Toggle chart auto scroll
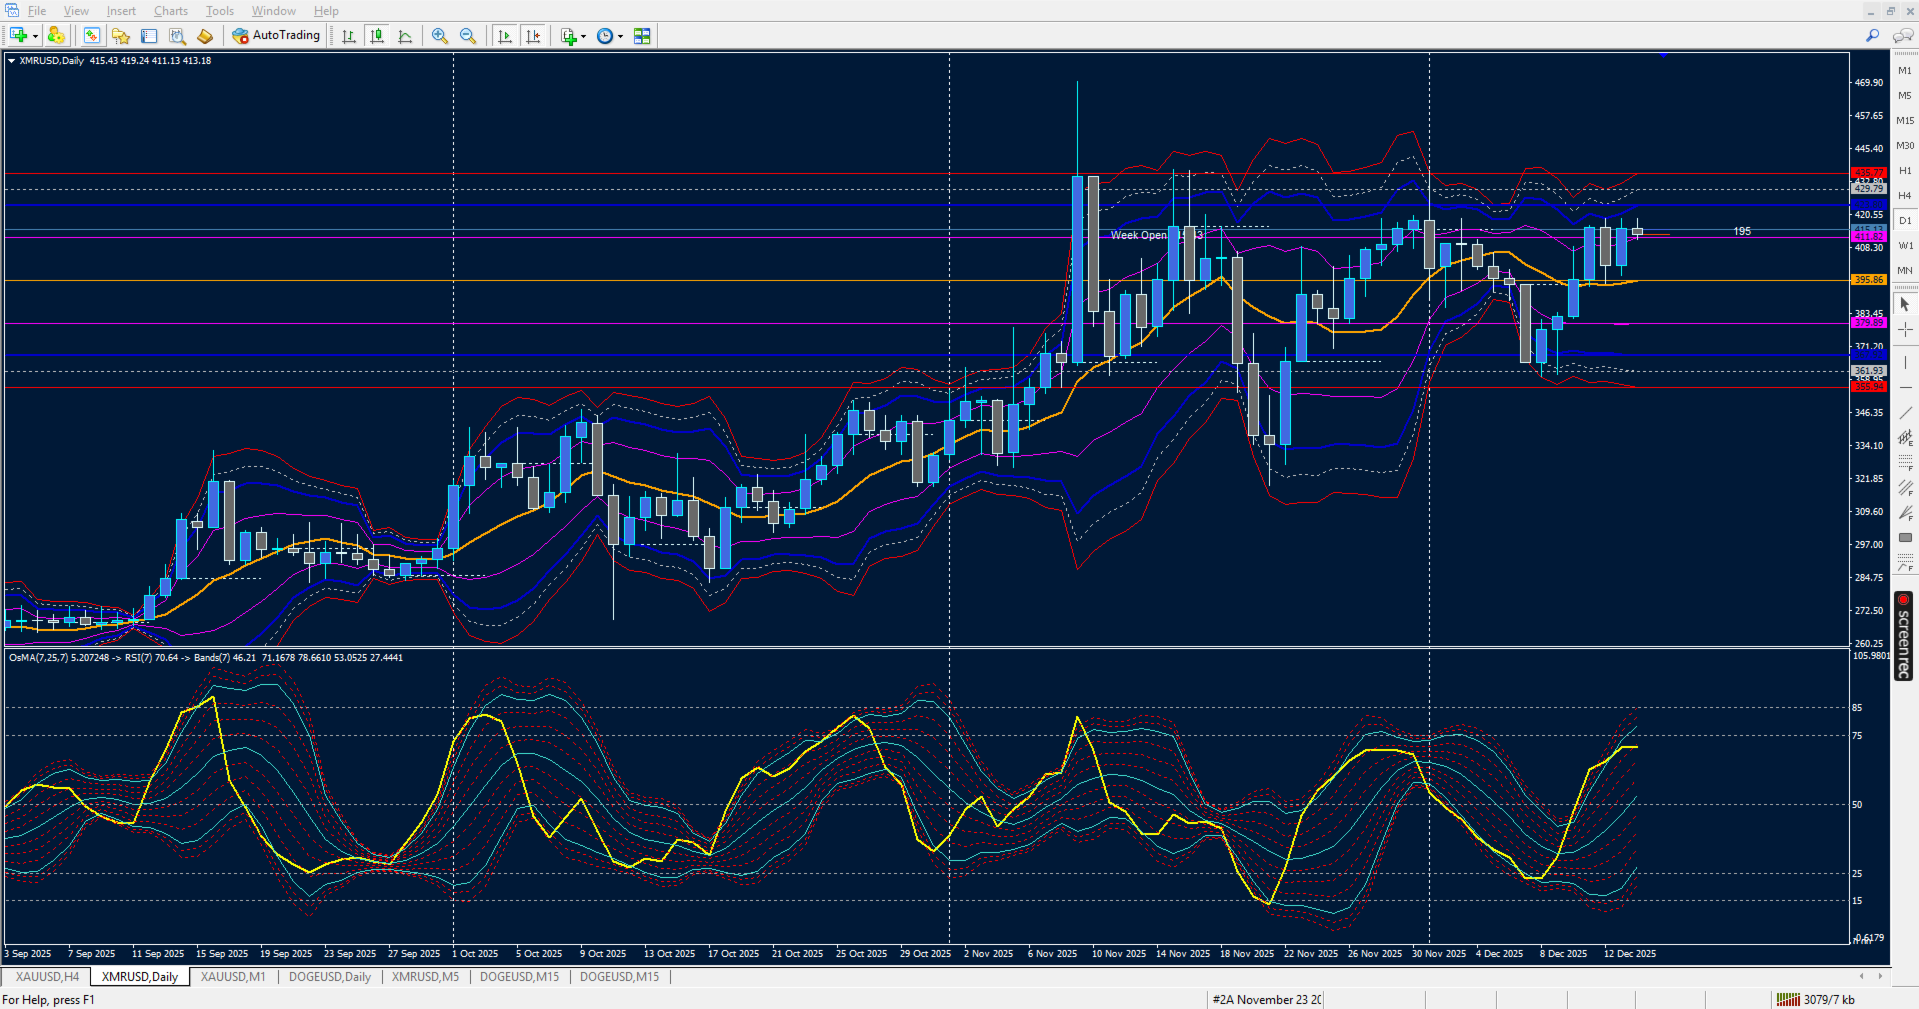 505,36
